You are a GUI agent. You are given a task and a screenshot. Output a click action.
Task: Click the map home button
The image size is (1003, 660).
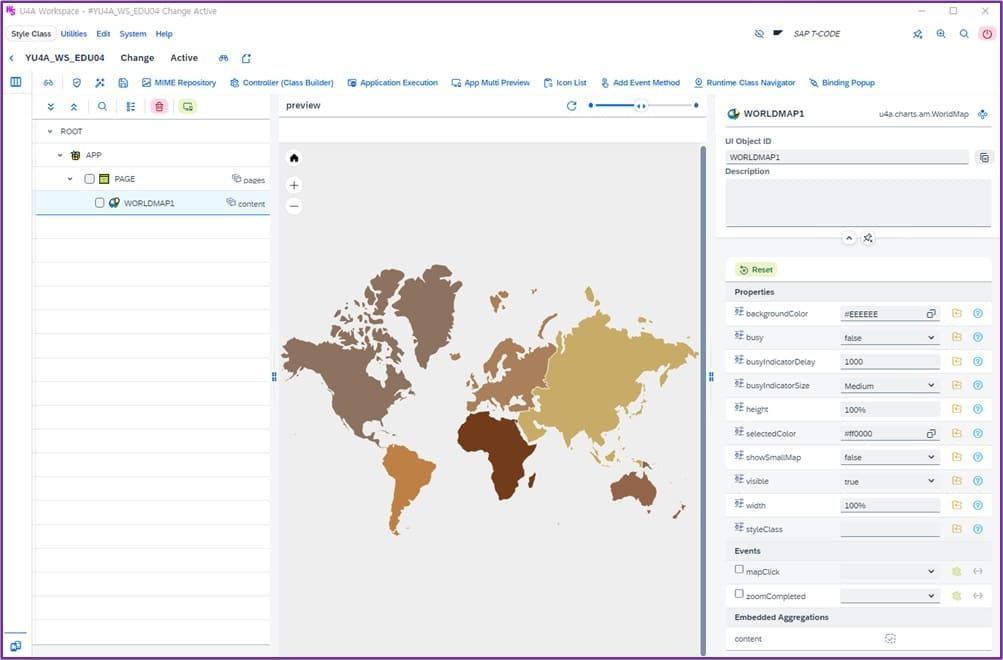[294, 158]
